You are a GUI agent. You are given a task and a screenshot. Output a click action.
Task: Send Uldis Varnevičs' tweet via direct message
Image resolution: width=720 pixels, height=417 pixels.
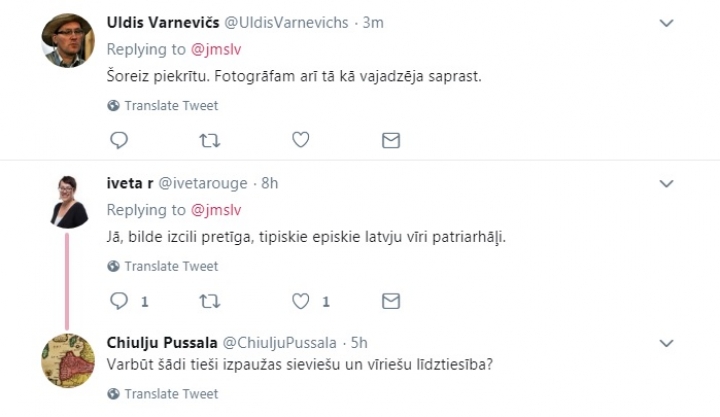pos(391,140)
